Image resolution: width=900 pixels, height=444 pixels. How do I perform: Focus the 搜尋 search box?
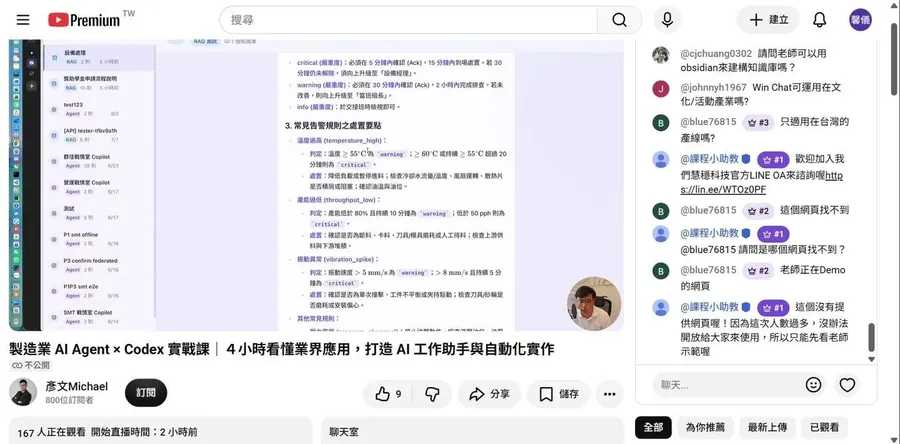(408, 20)
